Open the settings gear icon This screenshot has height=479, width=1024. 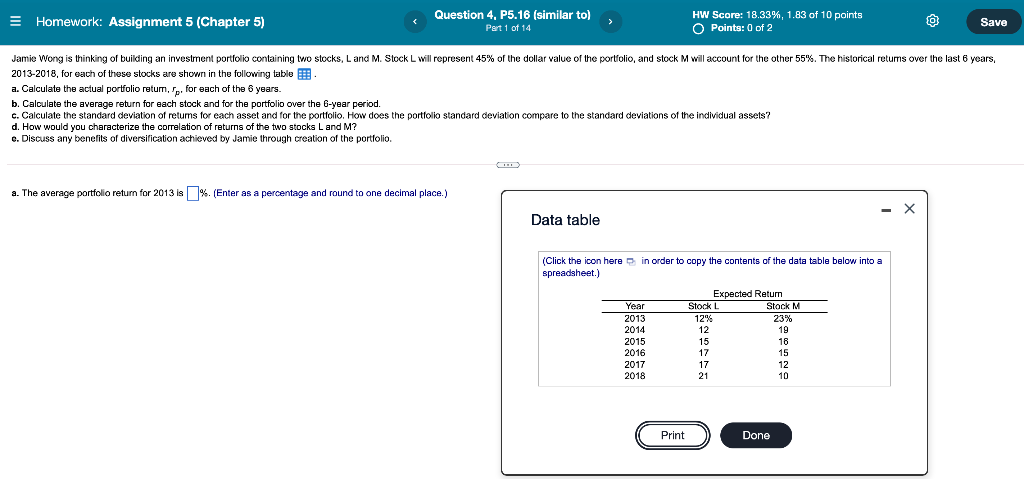(x=934, y=22)
